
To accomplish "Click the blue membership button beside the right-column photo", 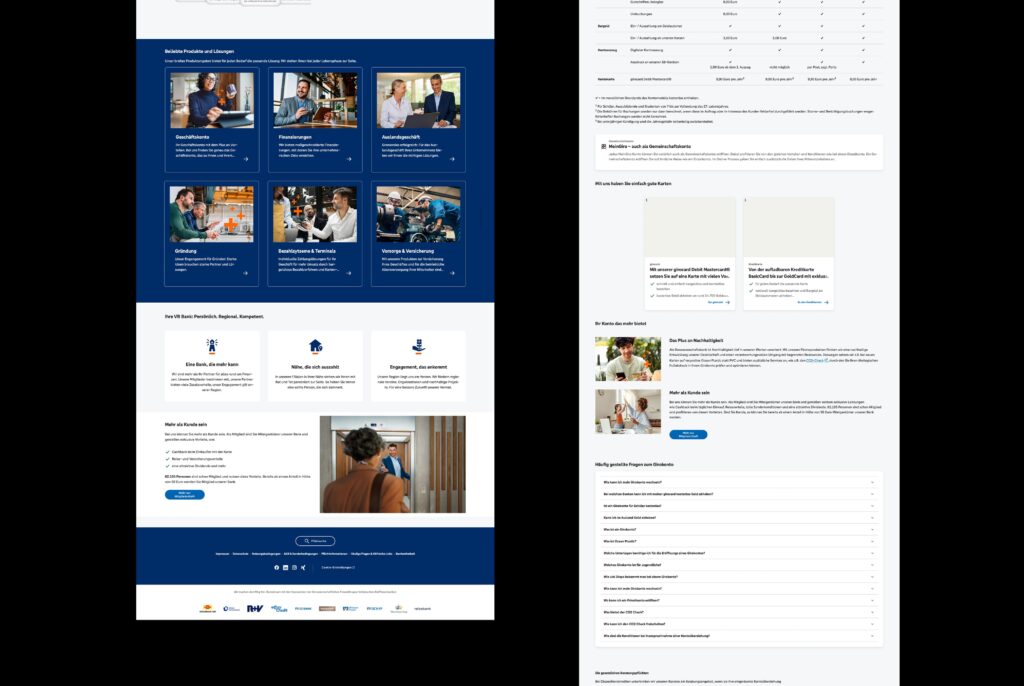I will click(x=688, y=435).
